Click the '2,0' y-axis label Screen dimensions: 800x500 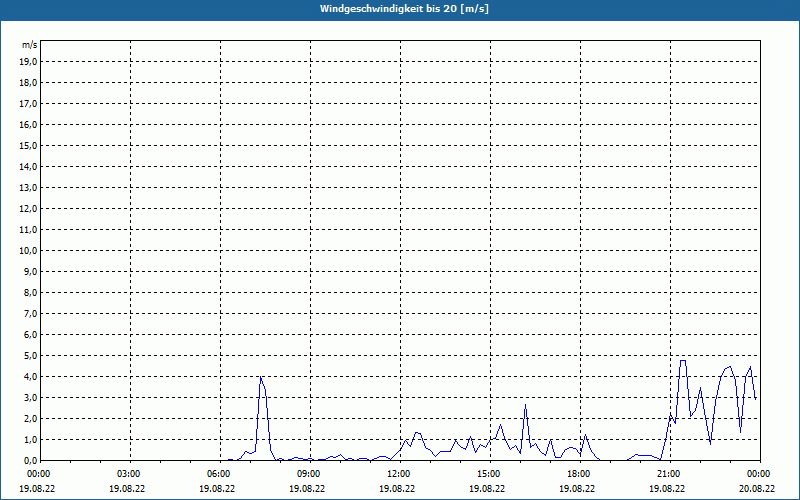click(x=31, y=418)
